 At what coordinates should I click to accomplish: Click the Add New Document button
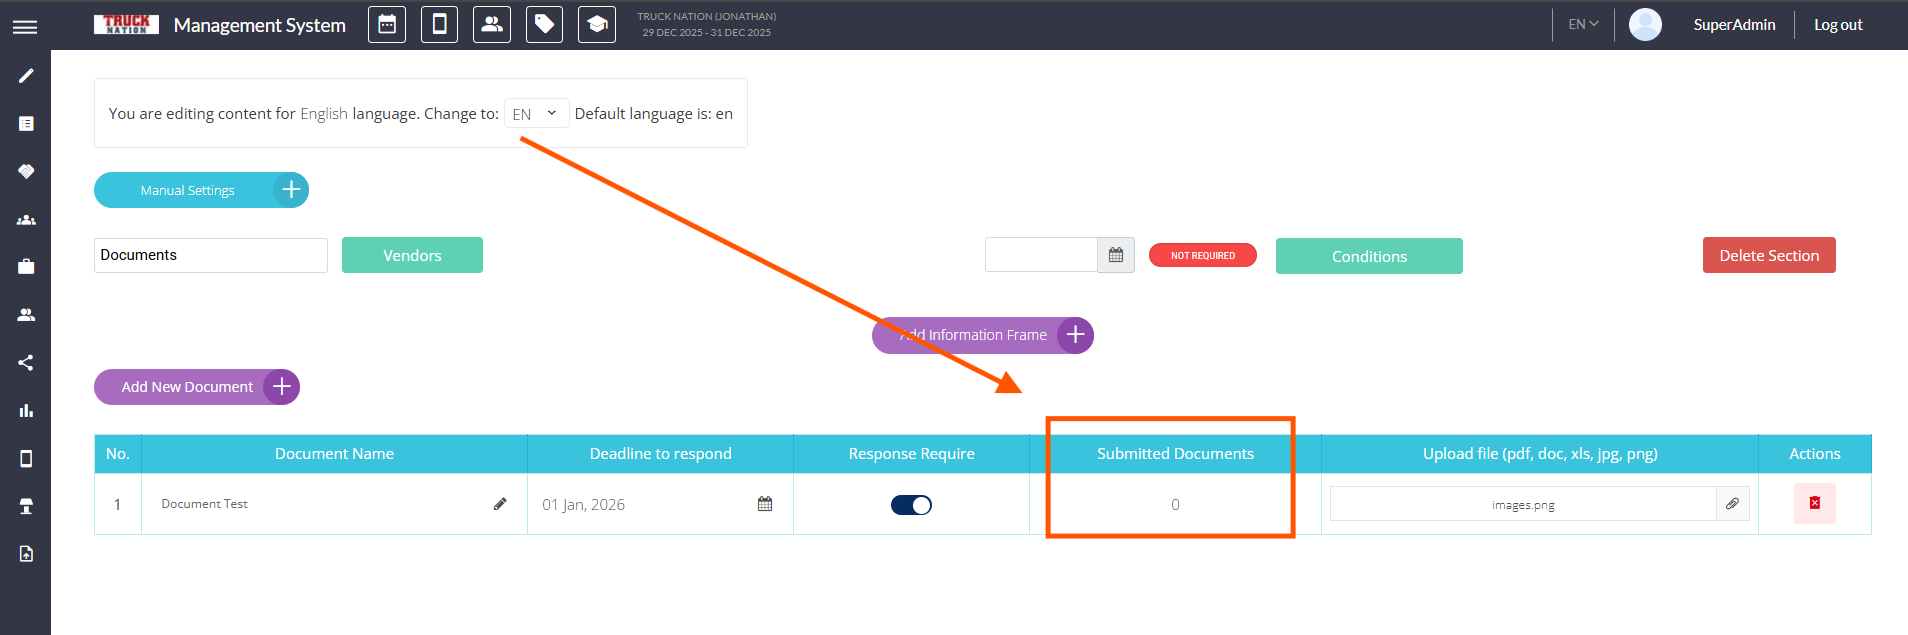click(197, 387)
